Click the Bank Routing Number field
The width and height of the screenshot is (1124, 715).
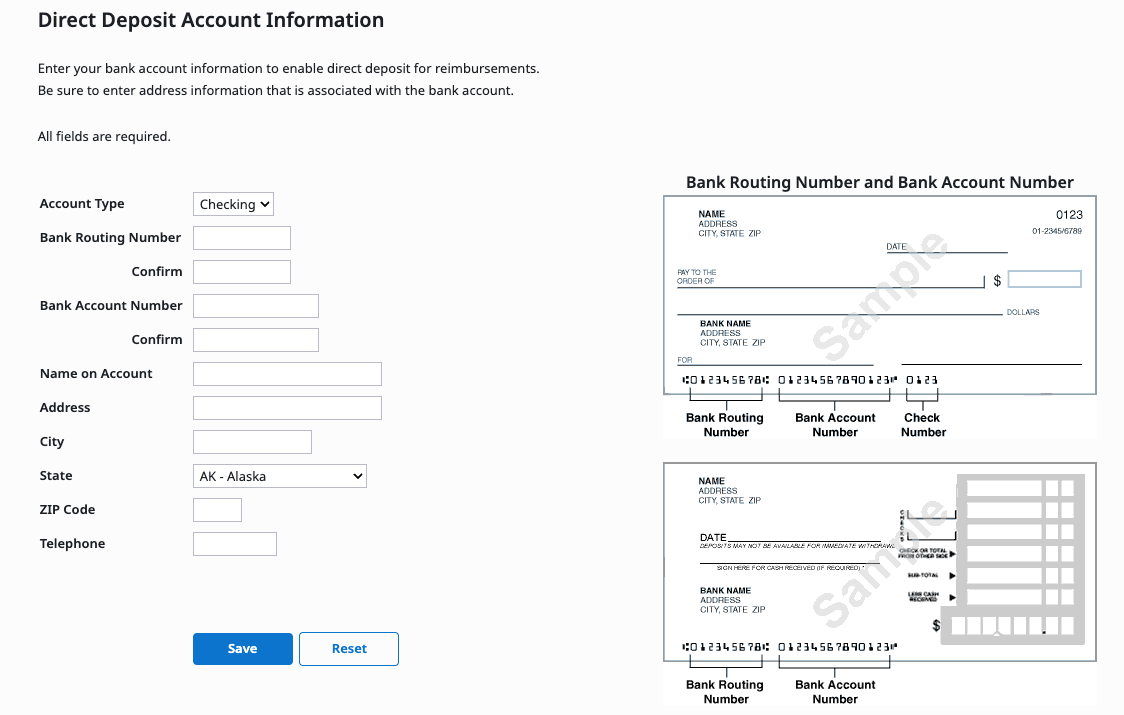[242, 238]
